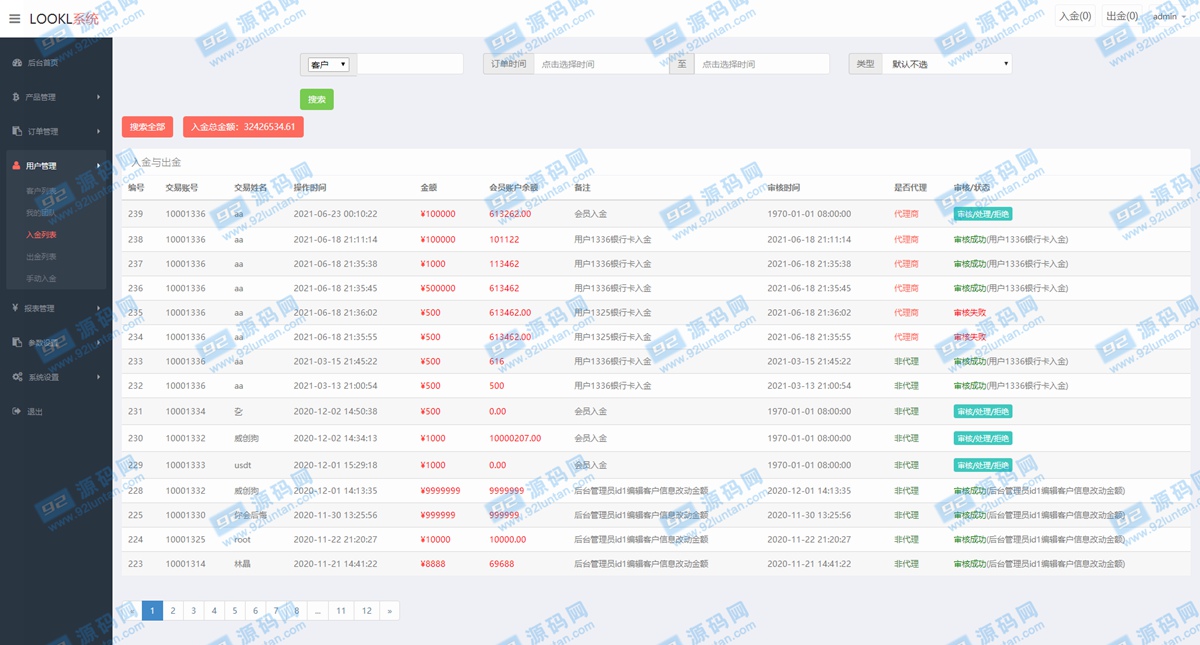
Task: Click current pagination page 1
Action: tap(152, 610)
